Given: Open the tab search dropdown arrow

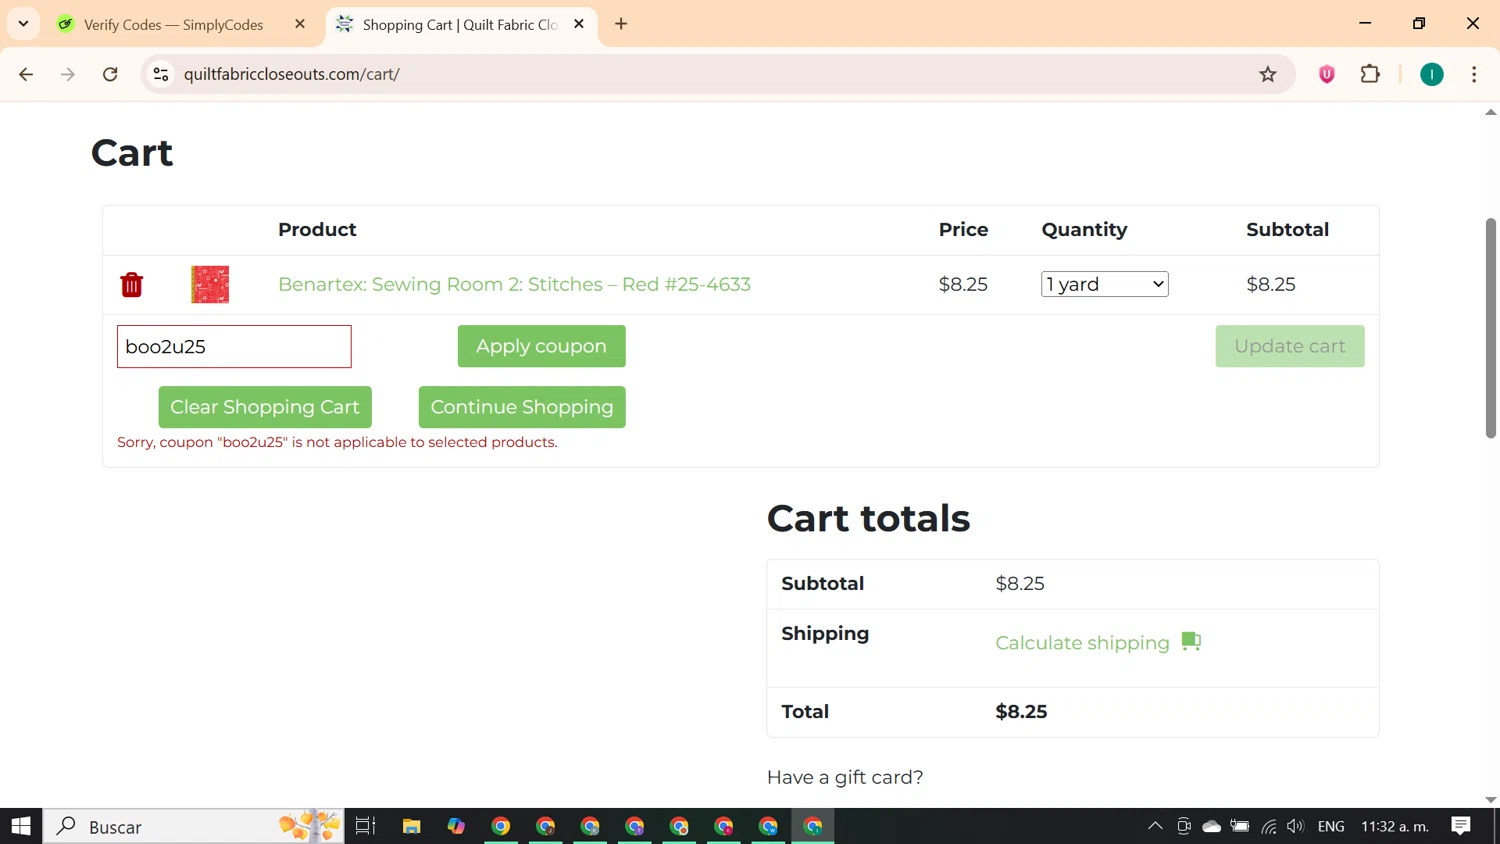Looking at the screenshot, I should (23, 24).
